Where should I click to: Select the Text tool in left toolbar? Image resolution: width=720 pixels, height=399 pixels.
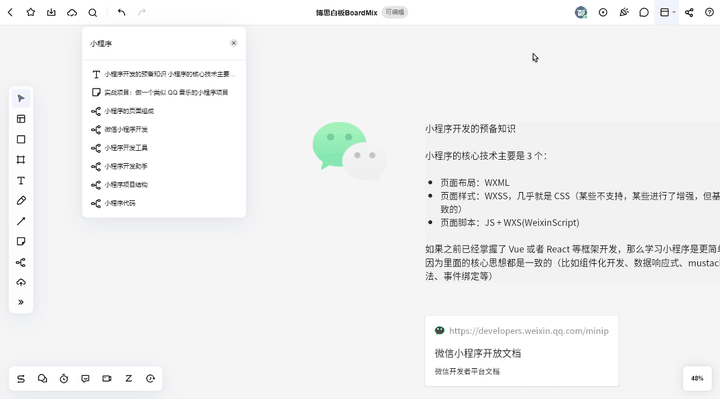(21, 180)
